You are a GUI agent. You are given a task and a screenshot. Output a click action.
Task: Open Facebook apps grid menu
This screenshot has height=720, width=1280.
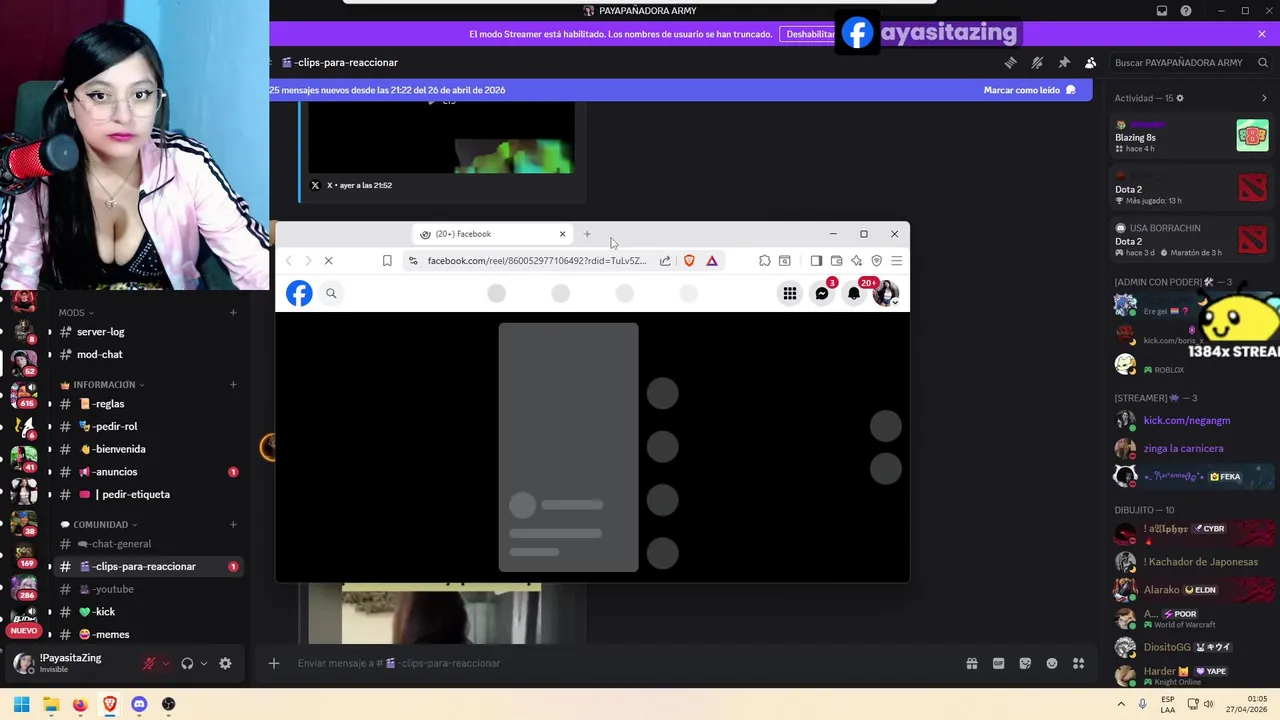coord(790,293)
